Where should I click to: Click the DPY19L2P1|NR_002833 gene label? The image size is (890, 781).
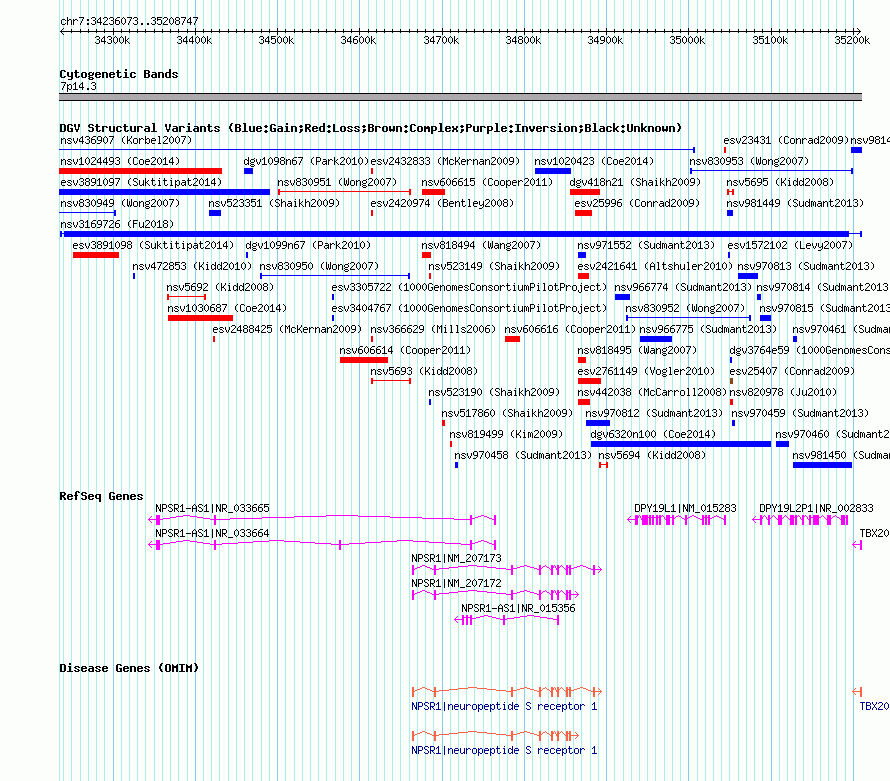pyautogui.click(x=816, y=509)
